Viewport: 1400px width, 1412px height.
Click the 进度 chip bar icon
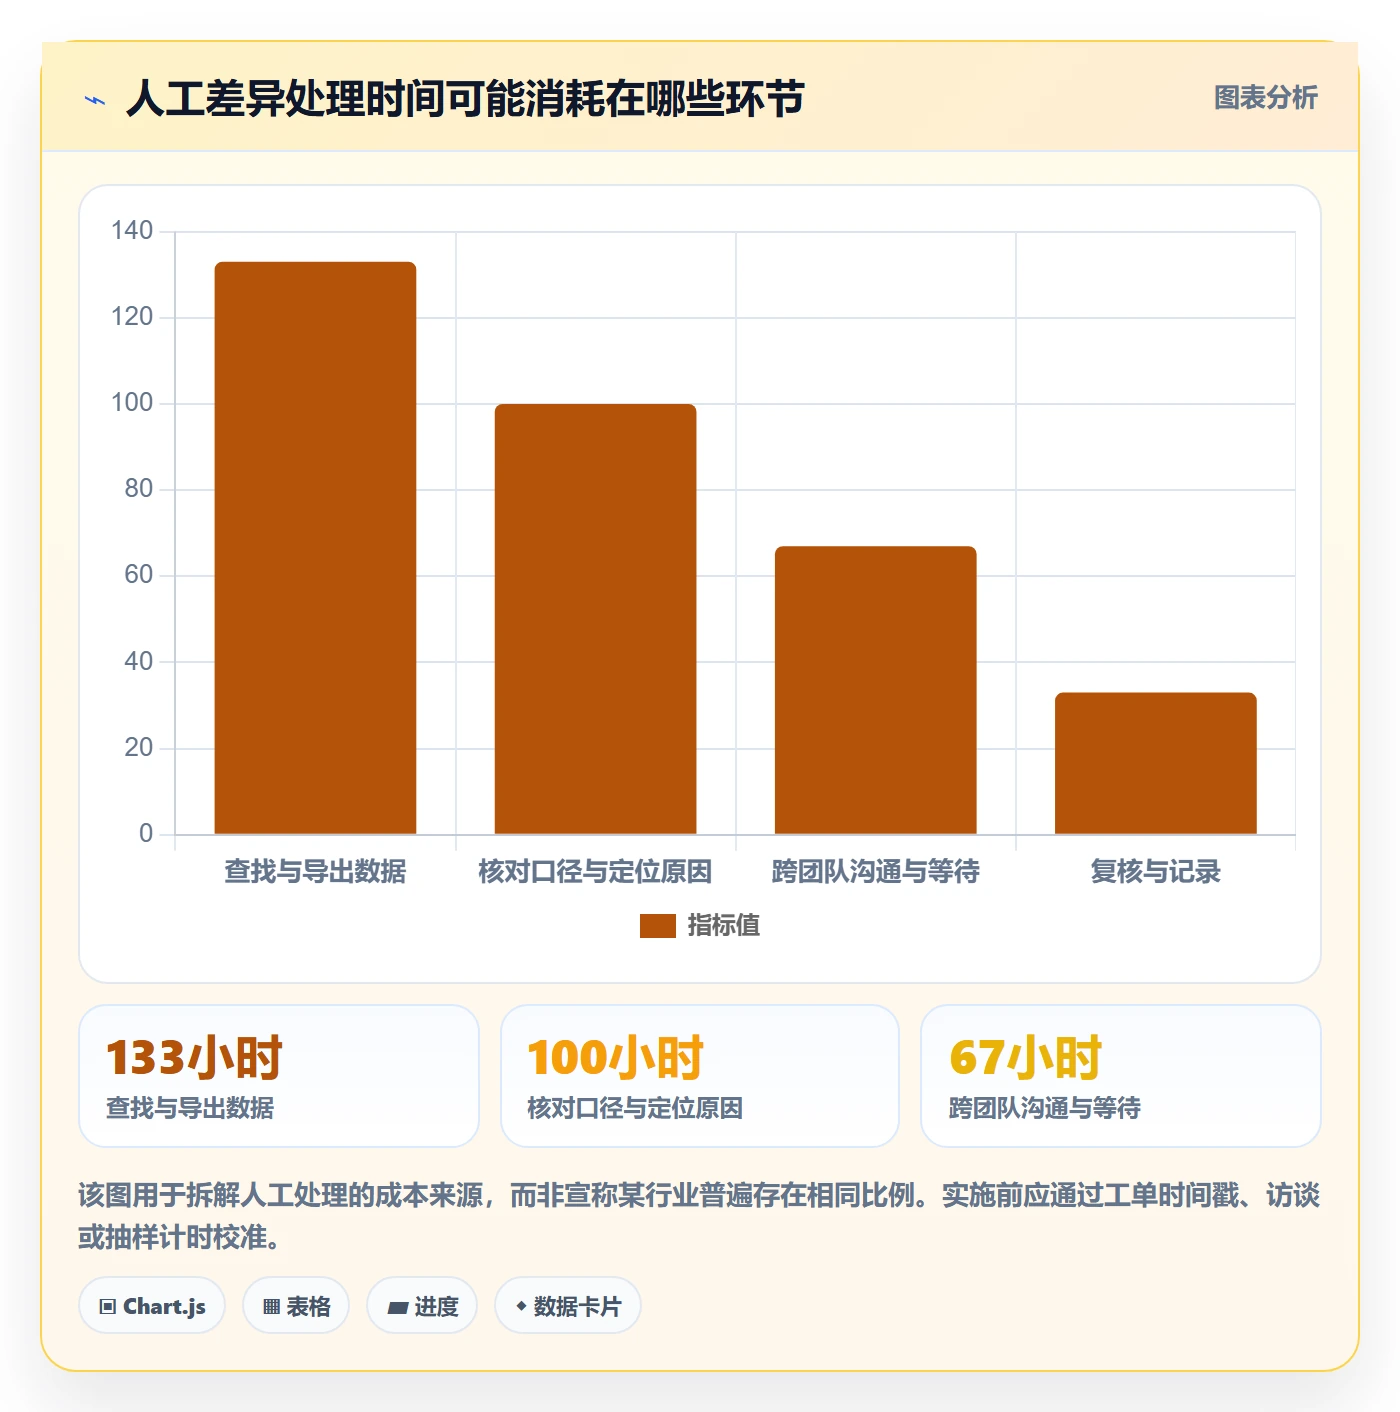tap(397, 1308)
